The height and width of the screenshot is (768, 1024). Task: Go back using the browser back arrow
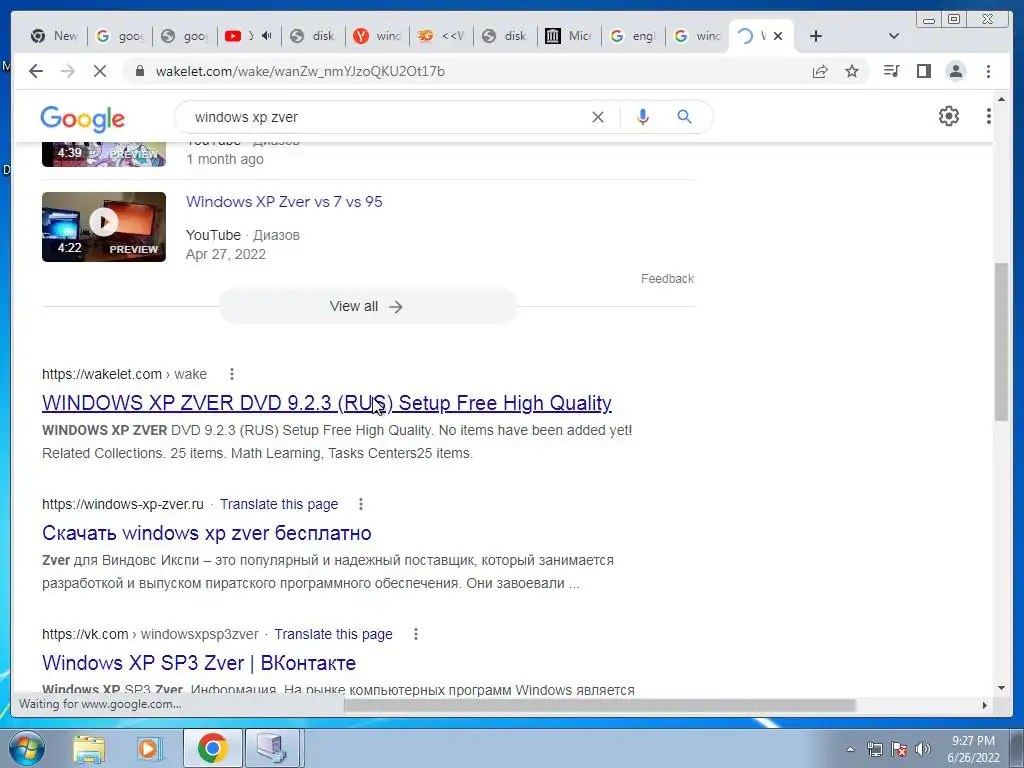(36, 71)
